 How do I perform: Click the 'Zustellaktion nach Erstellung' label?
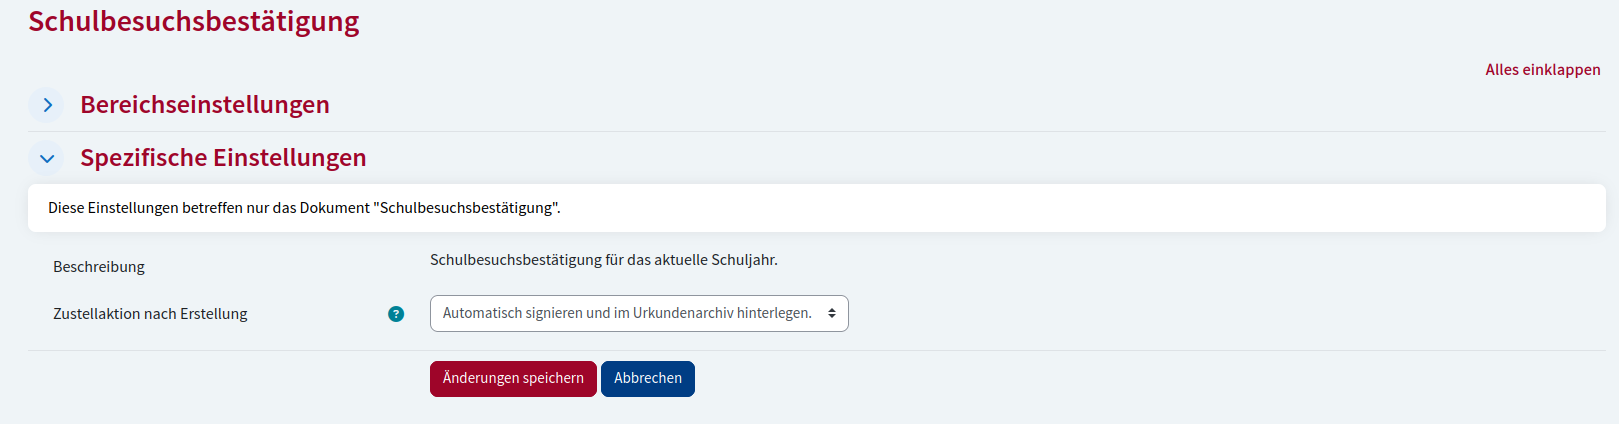coord(150,314)
